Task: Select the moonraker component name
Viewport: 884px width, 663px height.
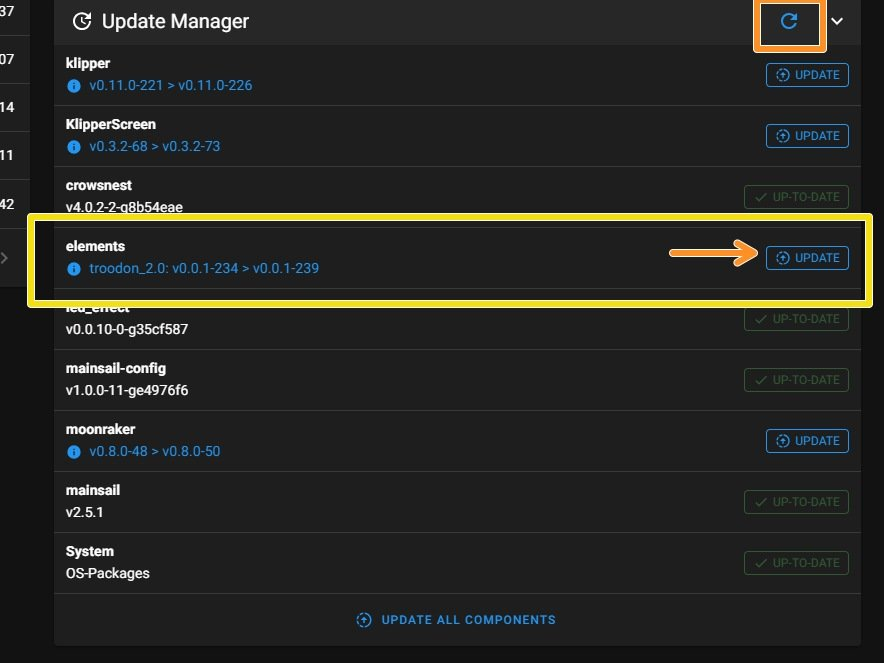Action: coord(100,429)
